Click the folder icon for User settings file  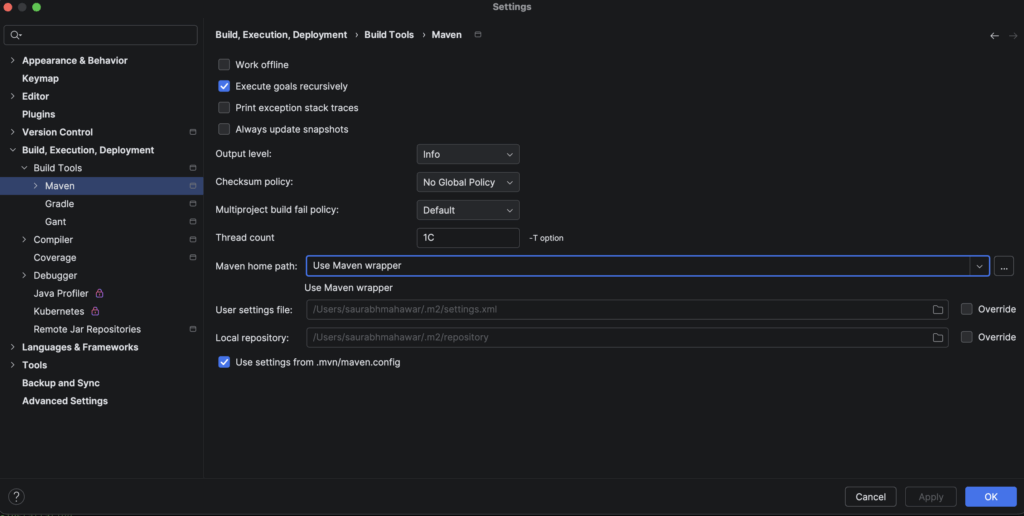938,310
